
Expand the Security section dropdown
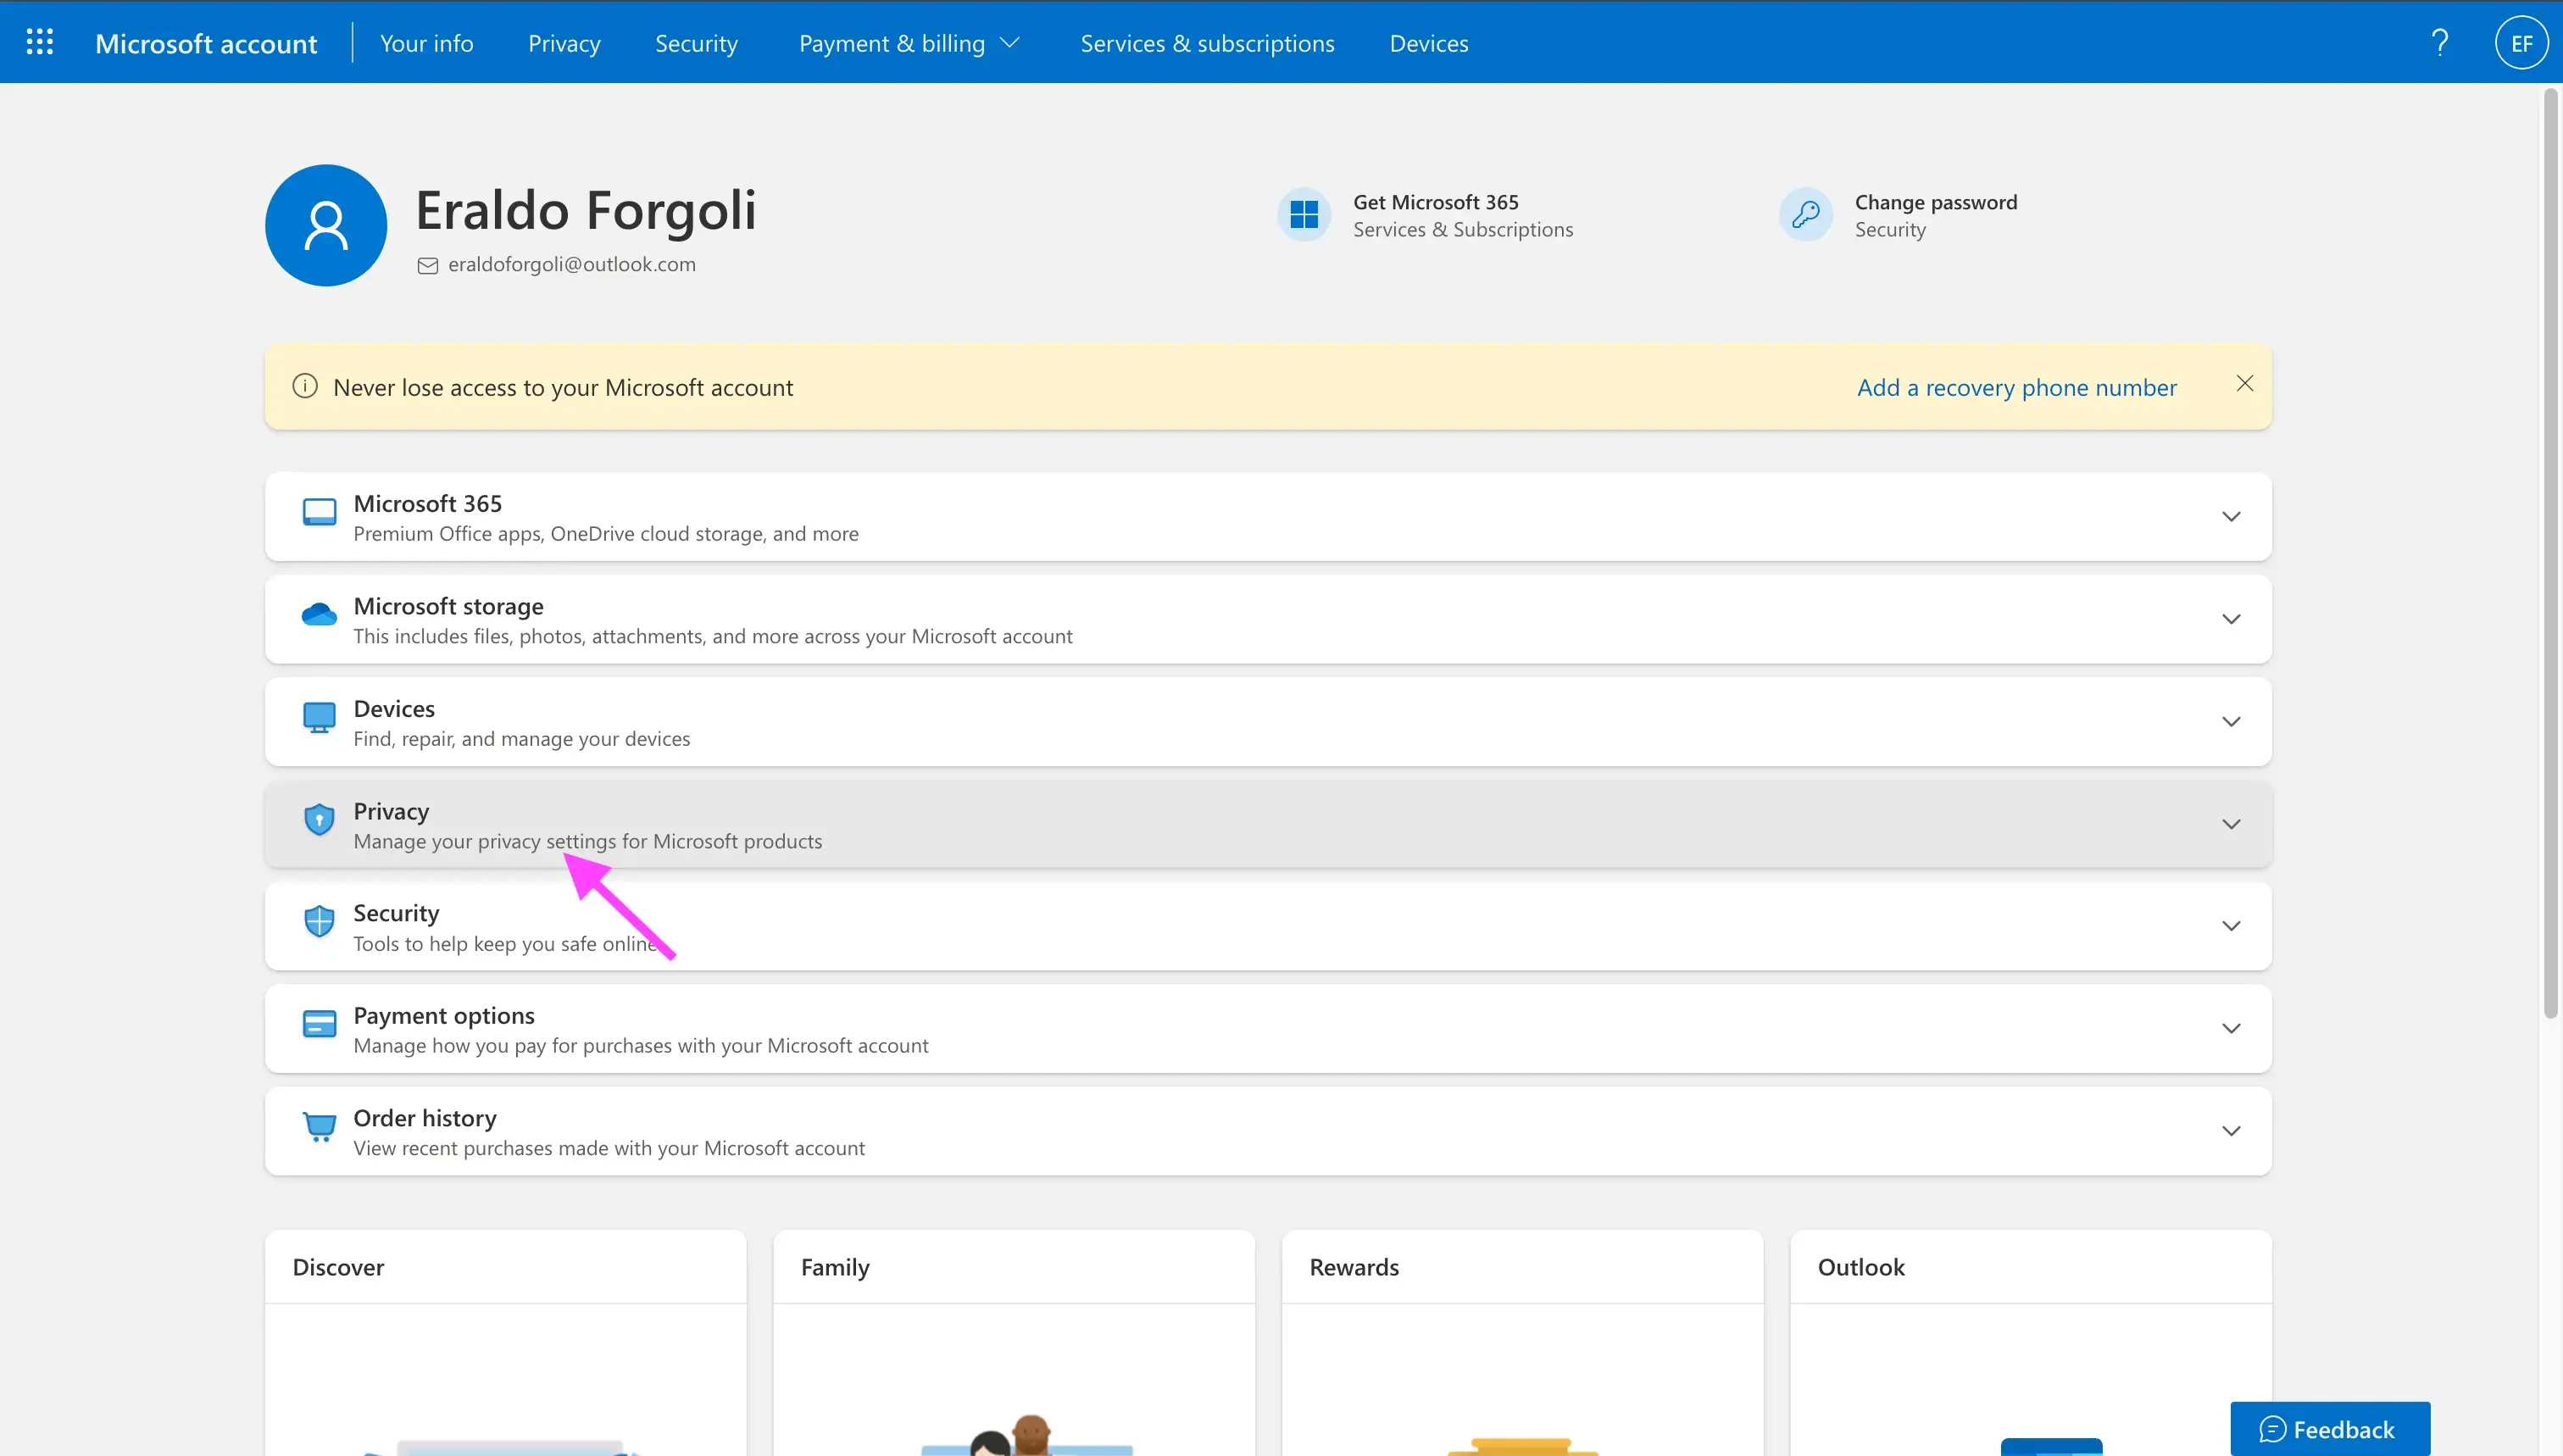click(2227, 925)
